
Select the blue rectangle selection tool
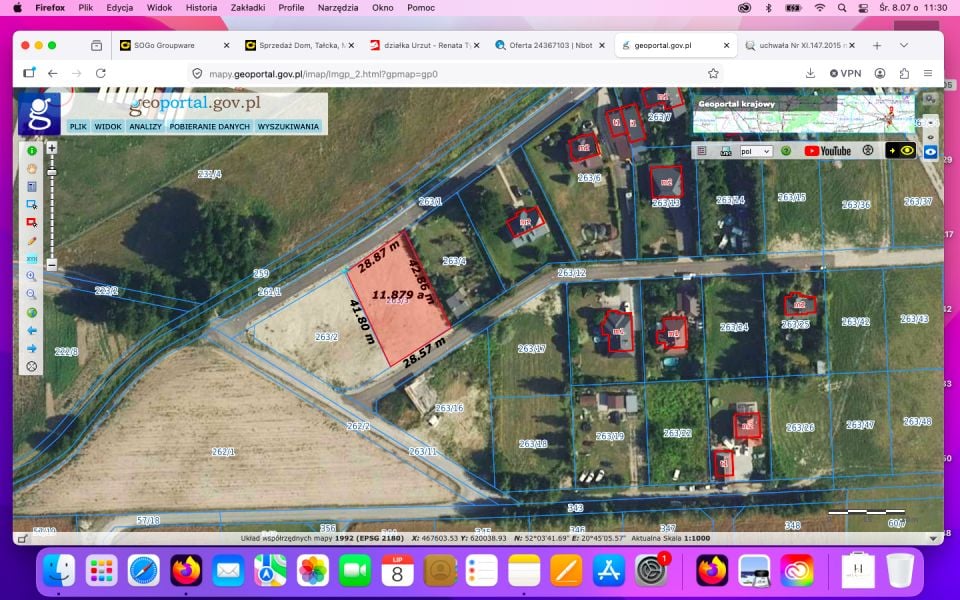click(x=32, y=204)
